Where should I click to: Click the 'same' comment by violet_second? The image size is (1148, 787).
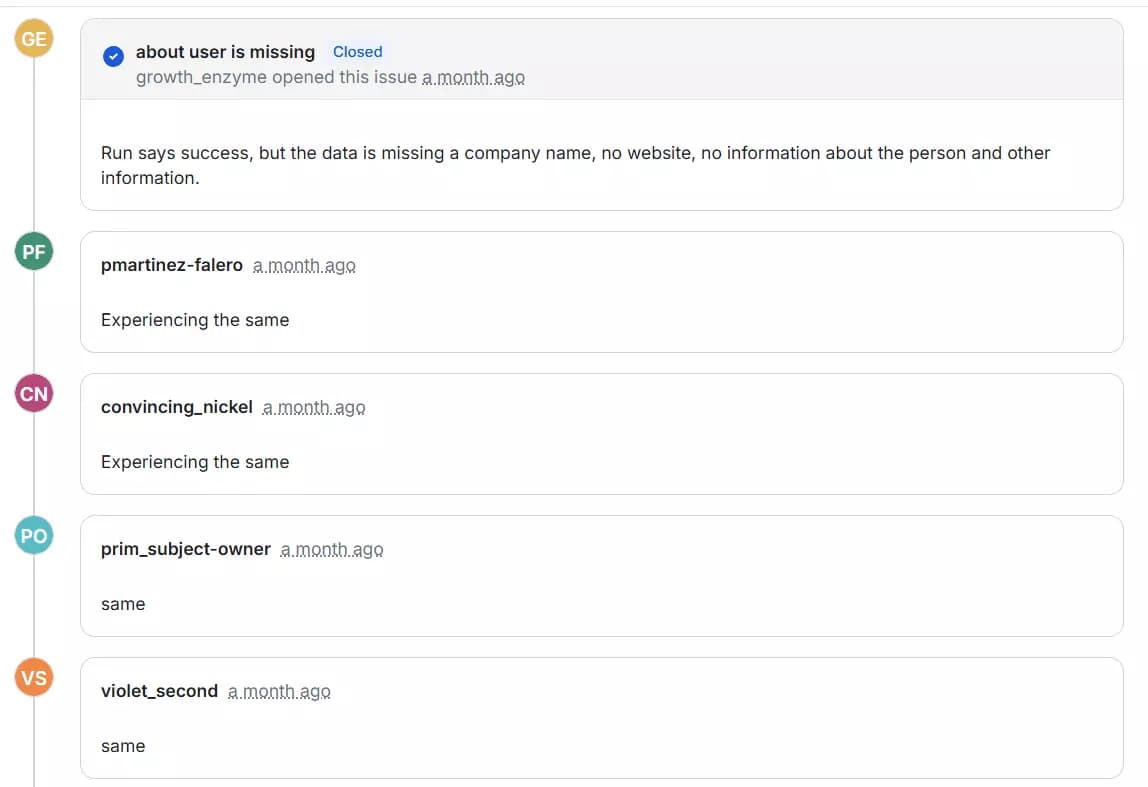pos(122,746)
